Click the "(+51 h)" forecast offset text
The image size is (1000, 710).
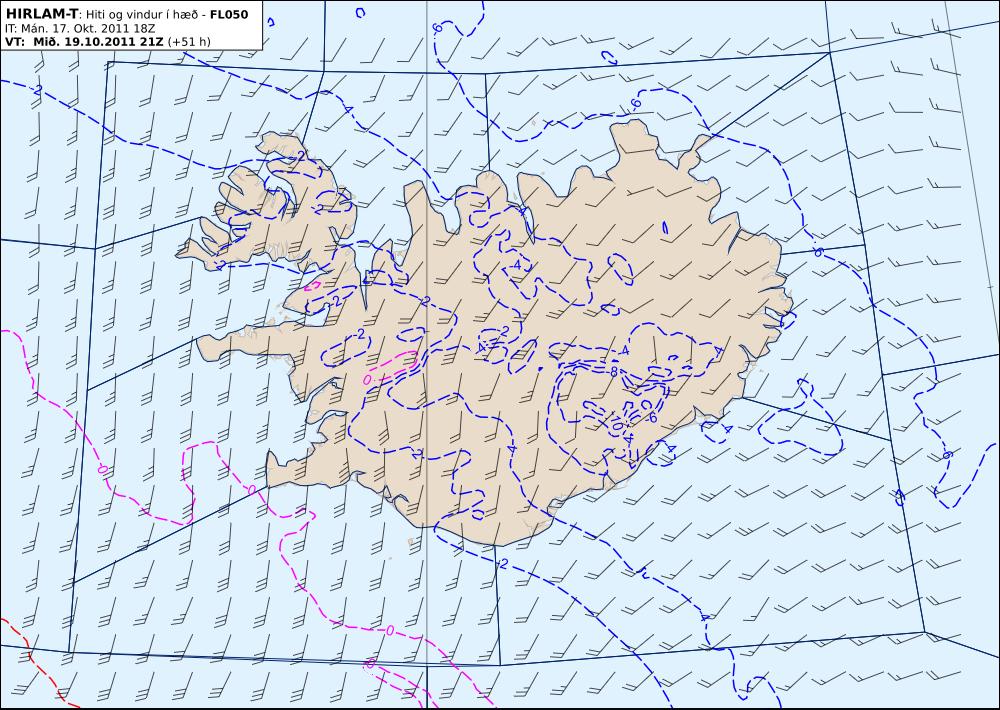tap(189, 42)
